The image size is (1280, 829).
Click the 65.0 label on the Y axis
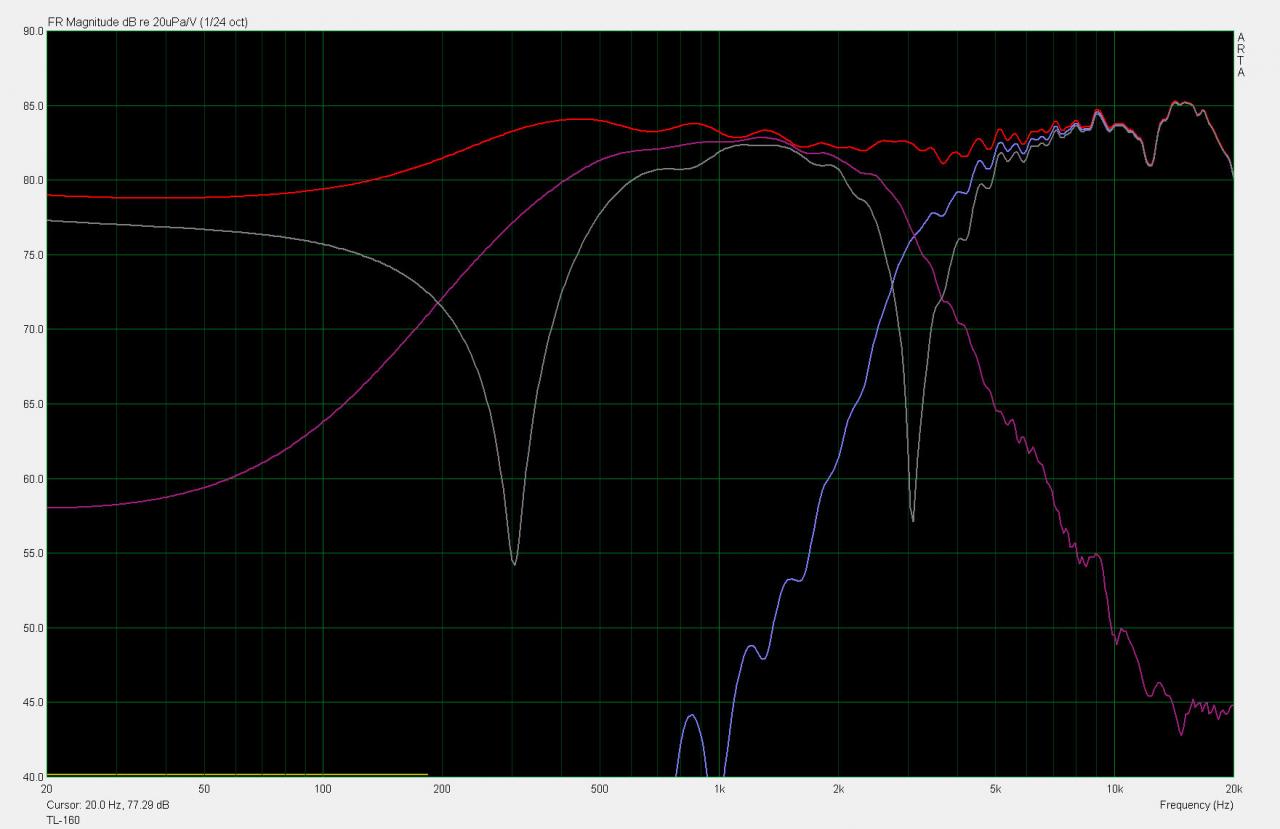click(x=33, y=404)
